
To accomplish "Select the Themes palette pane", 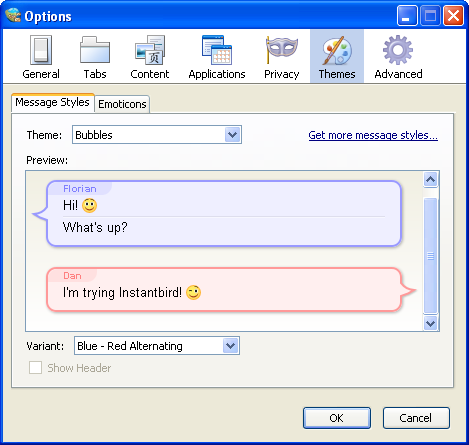I will 337,57.
